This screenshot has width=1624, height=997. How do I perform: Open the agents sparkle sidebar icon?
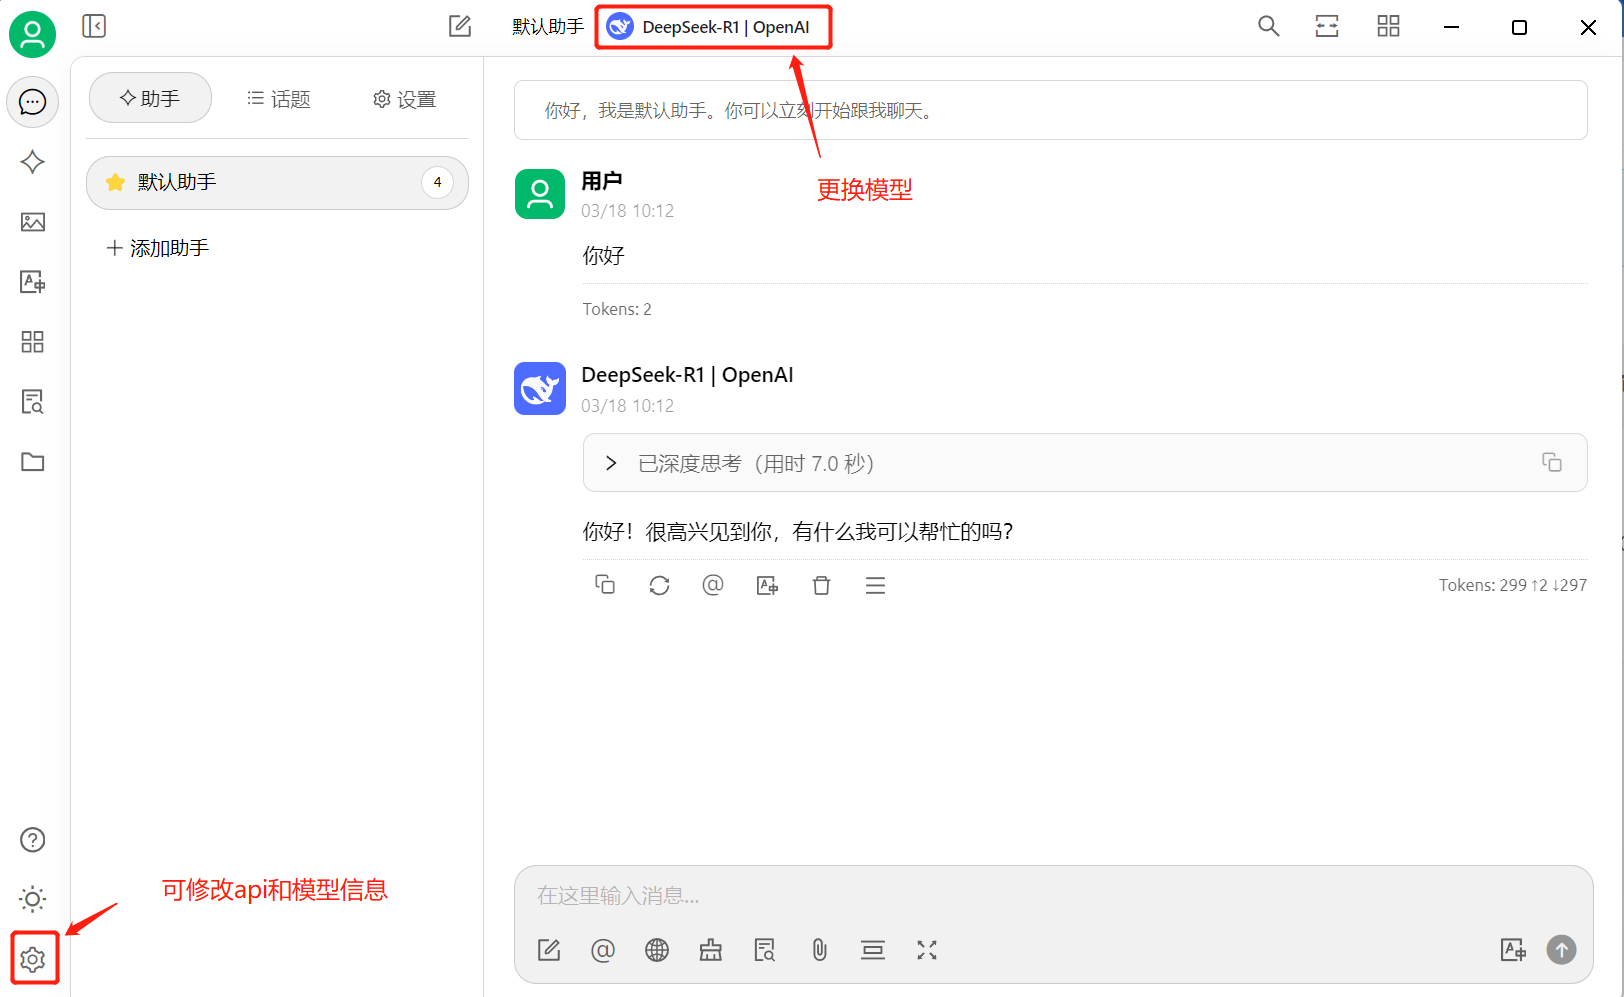point(33,162)
